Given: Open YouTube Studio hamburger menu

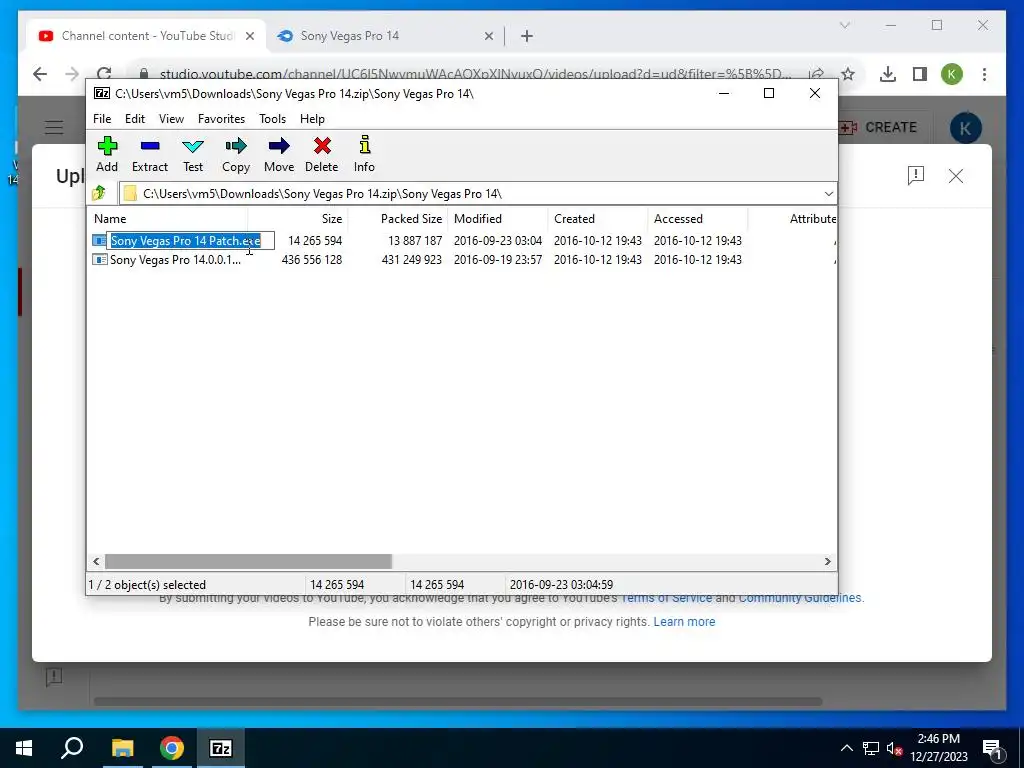Looking at the screenshot, I should [x=54, y=127].
